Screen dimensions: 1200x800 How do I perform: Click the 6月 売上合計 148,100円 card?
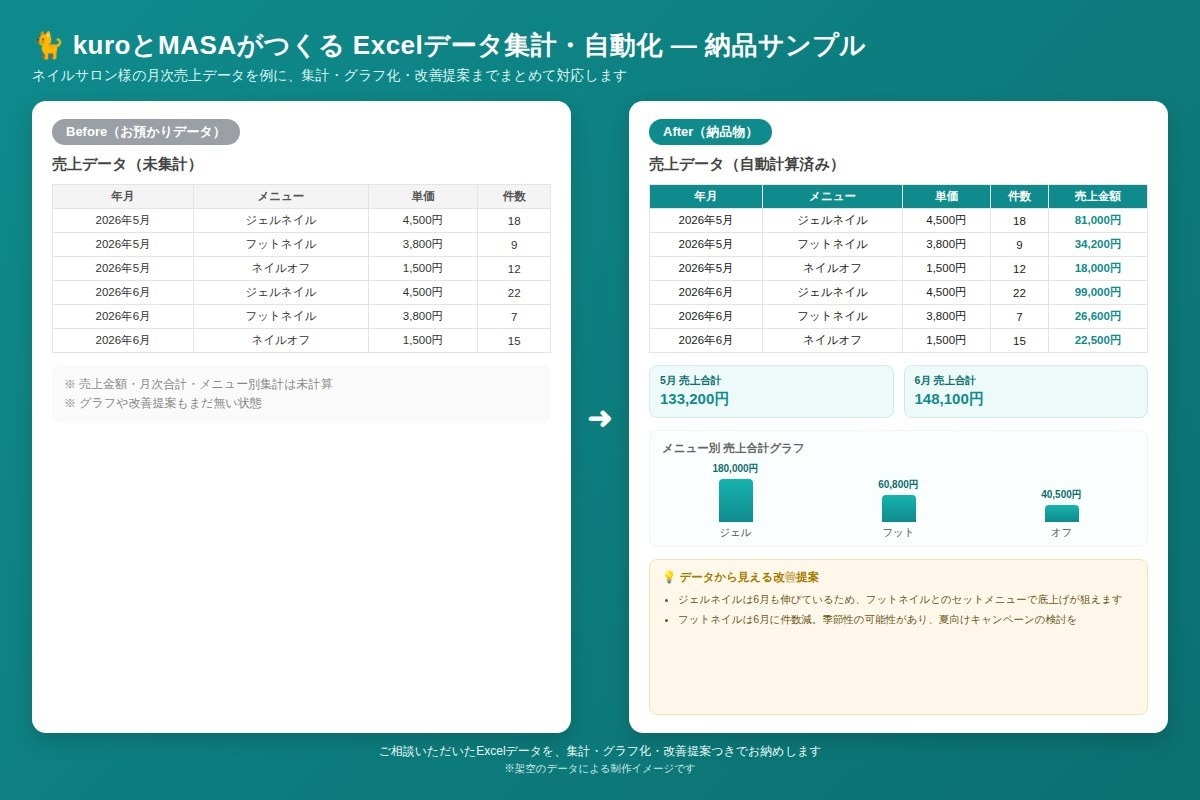tap(1025, 391)
